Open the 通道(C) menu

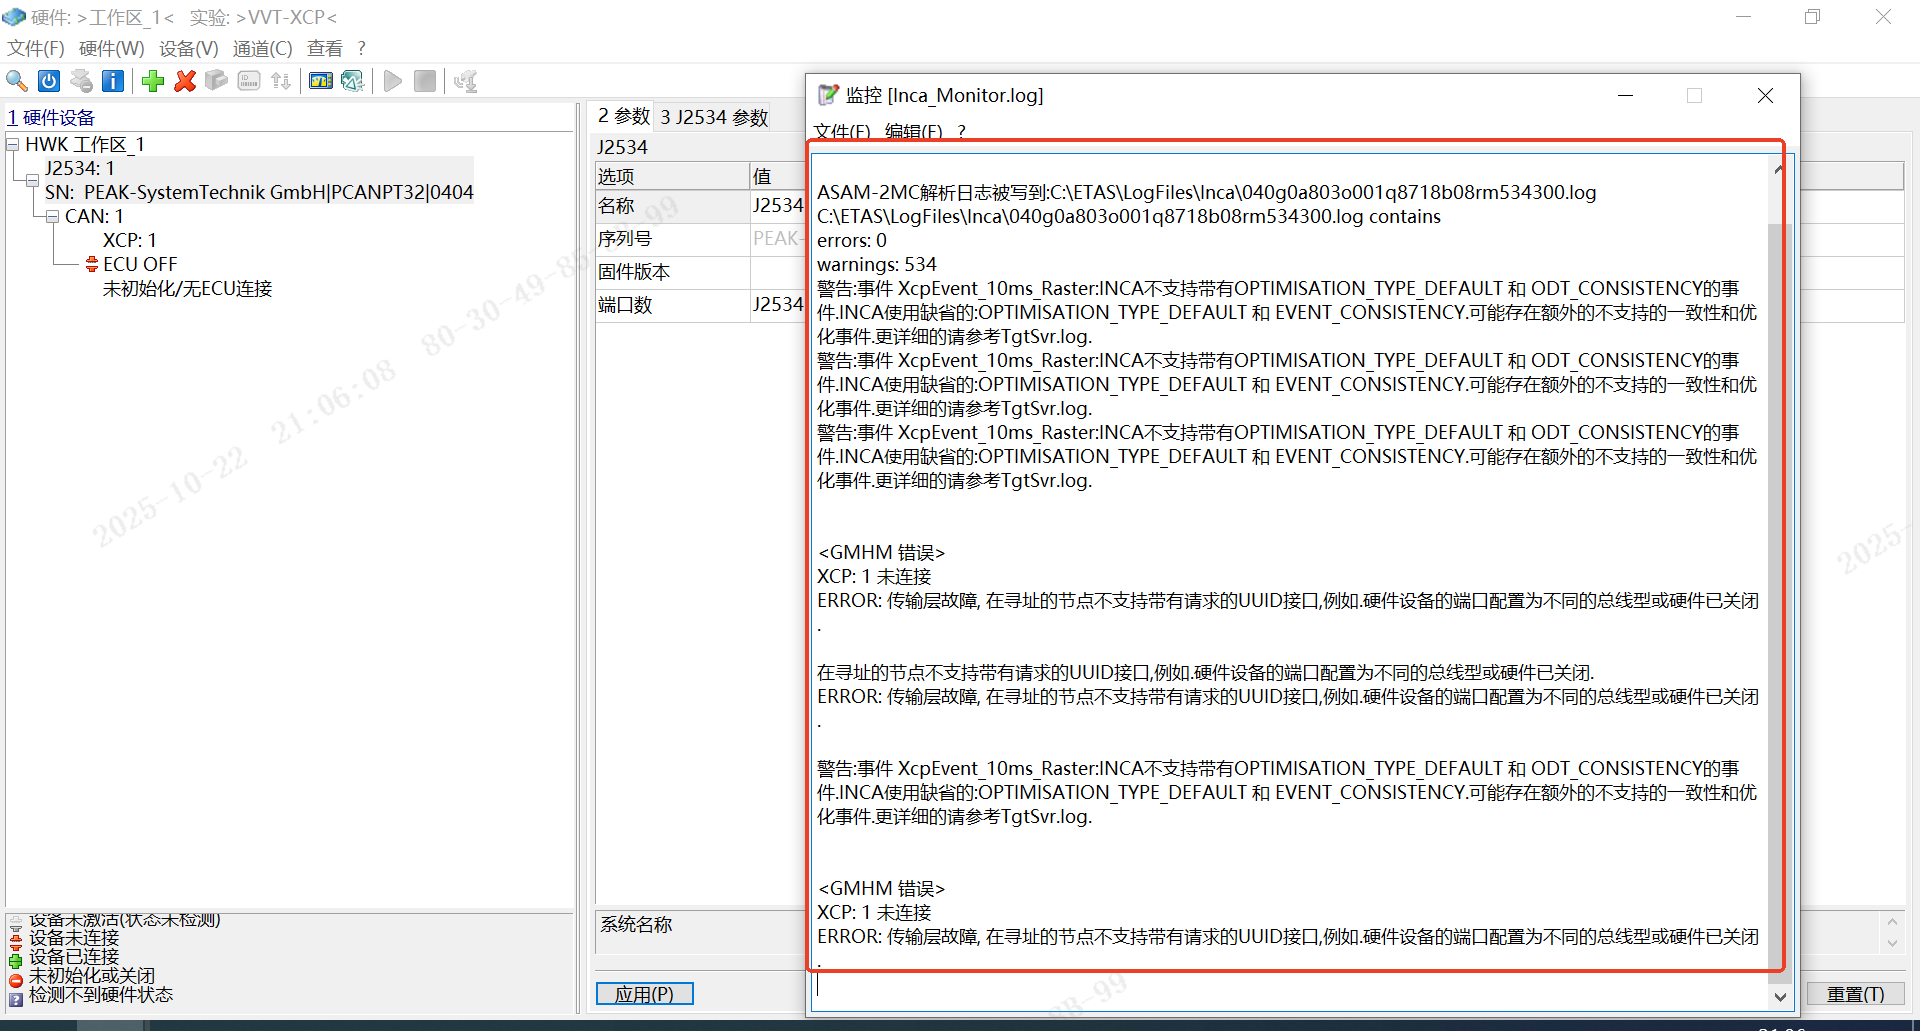tap(263, 49)
